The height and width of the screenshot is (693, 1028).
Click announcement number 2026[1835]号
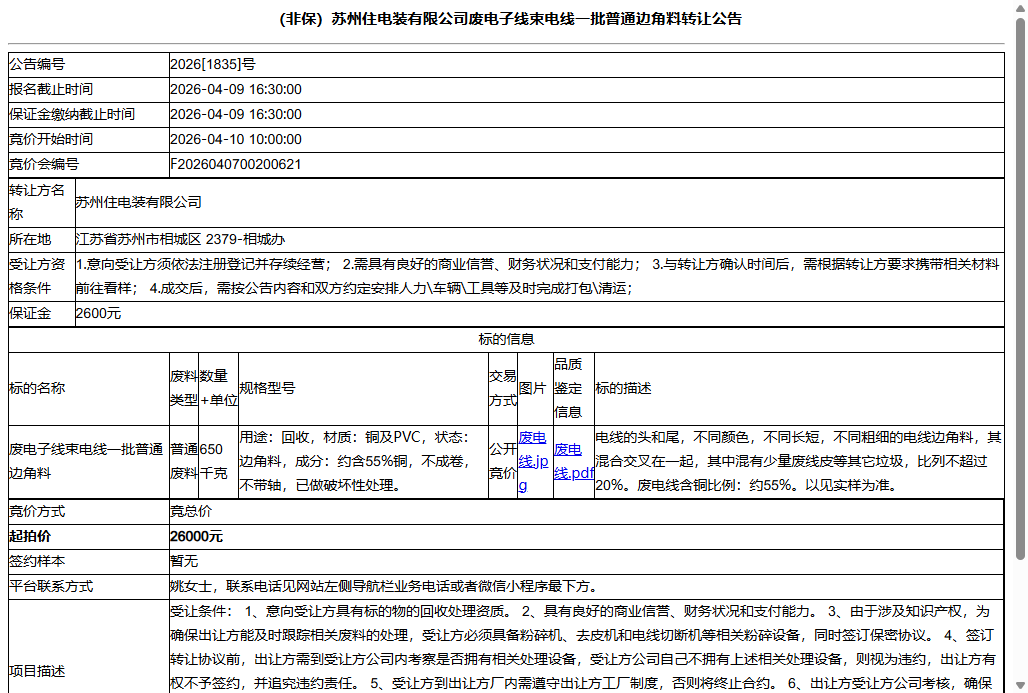pyautogui.click(x=213, y=64)
